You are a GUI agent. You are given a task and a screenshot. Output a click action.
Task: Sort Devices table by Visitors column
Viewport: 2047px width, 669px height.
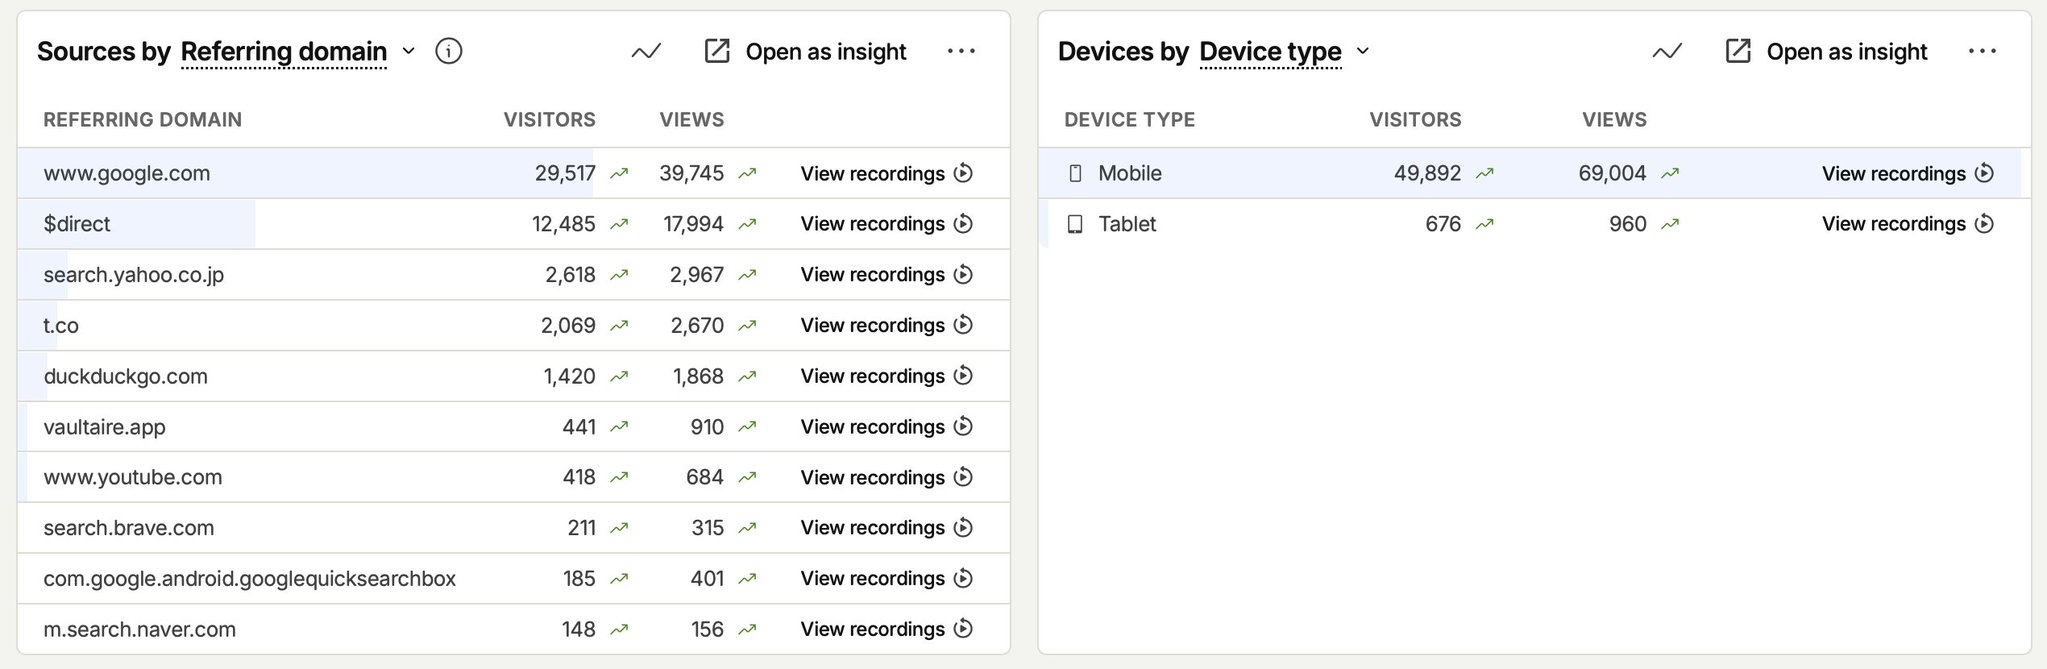(x=1415, y=120)
